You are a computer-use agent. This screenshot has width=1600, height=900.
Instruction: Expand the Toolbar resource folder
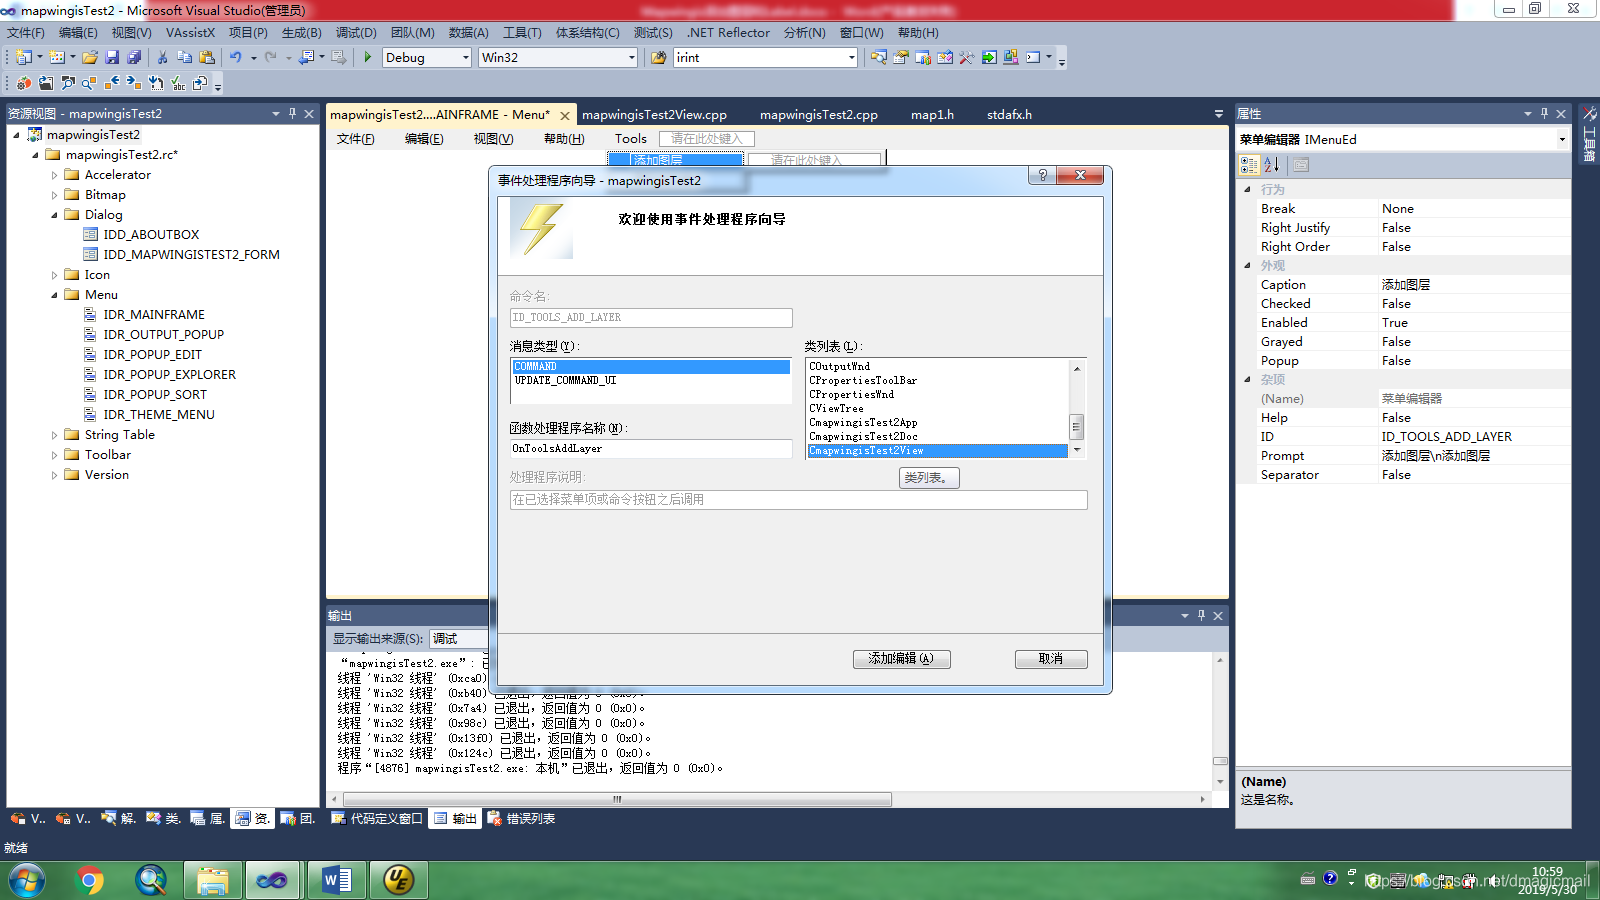tap(55, 455)
